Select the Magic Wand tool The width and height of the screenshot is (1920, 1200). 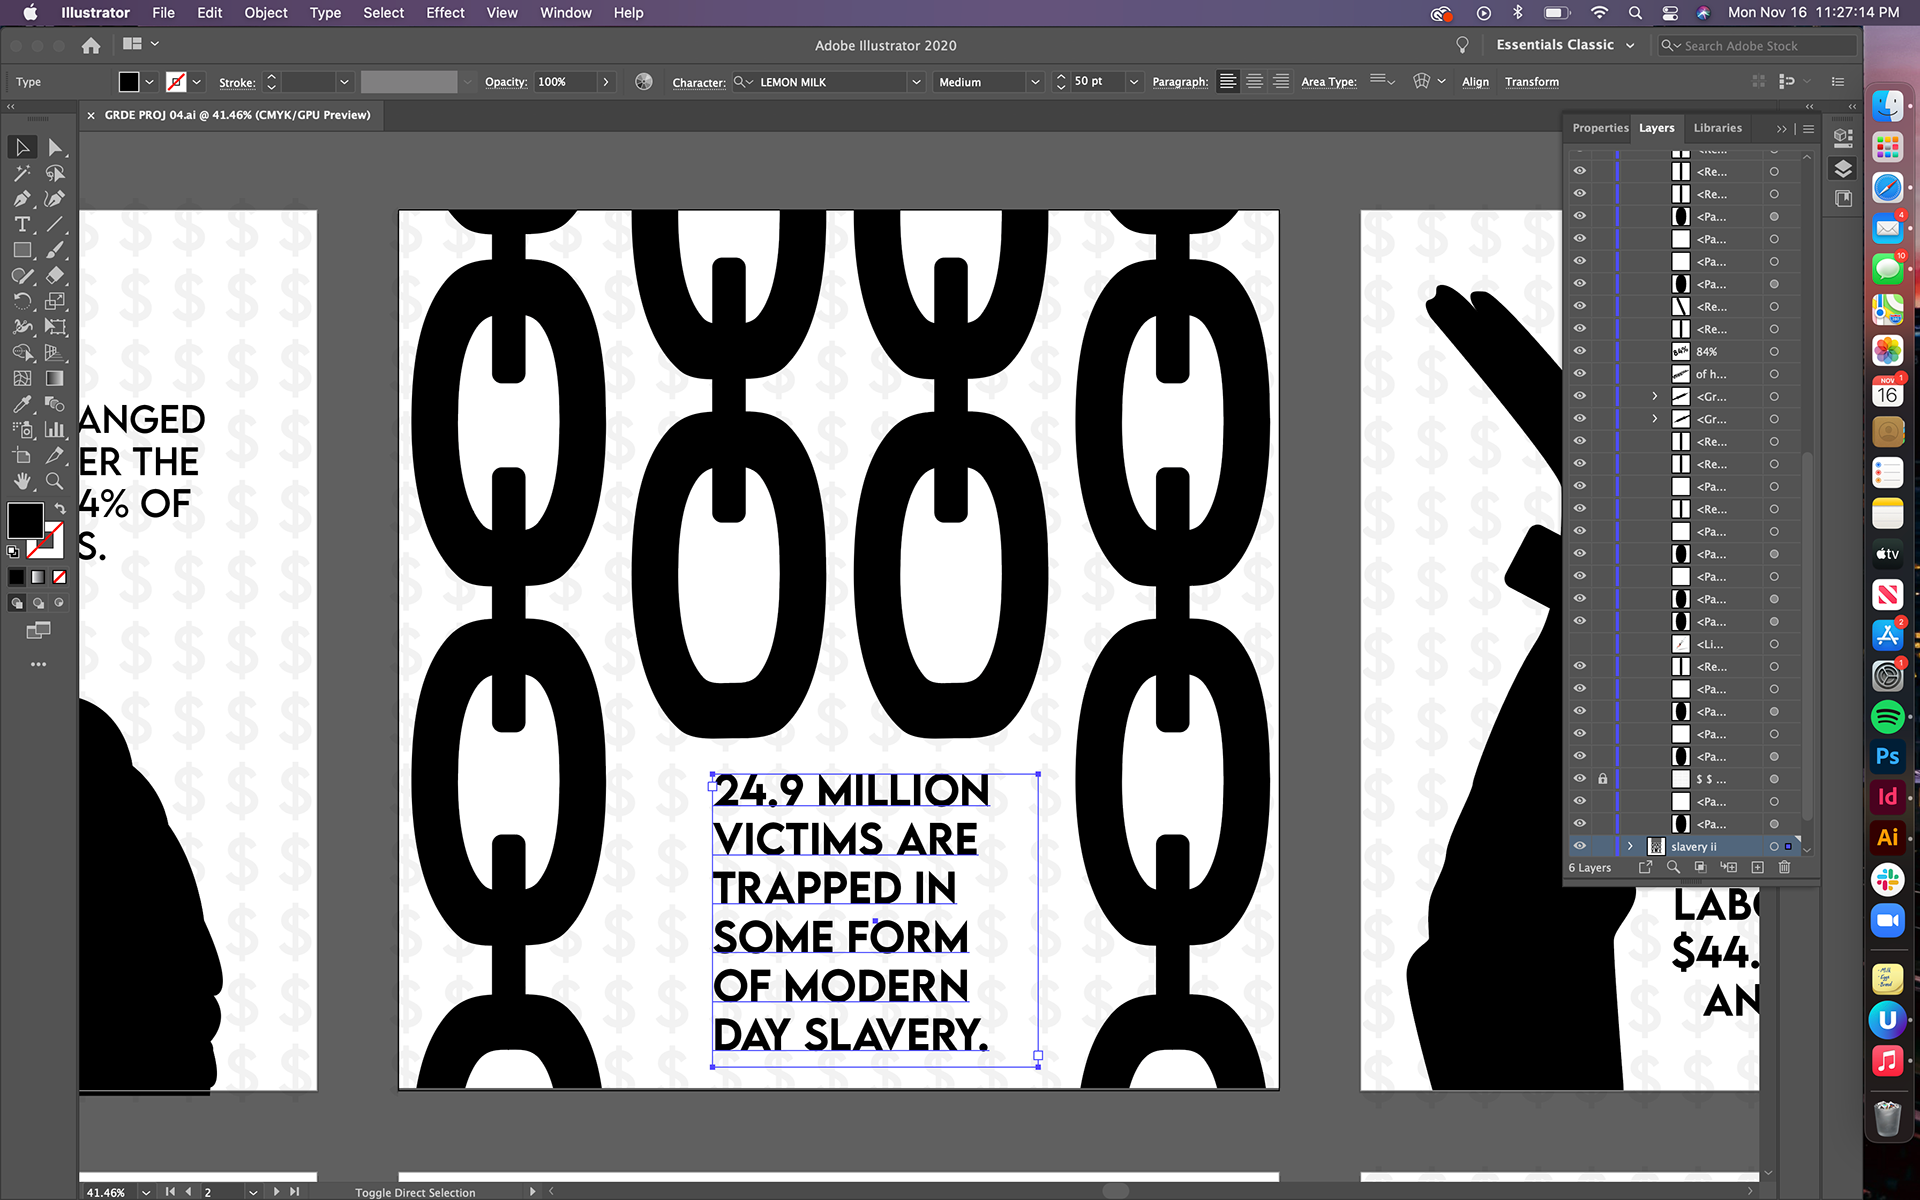coord(22,173)
